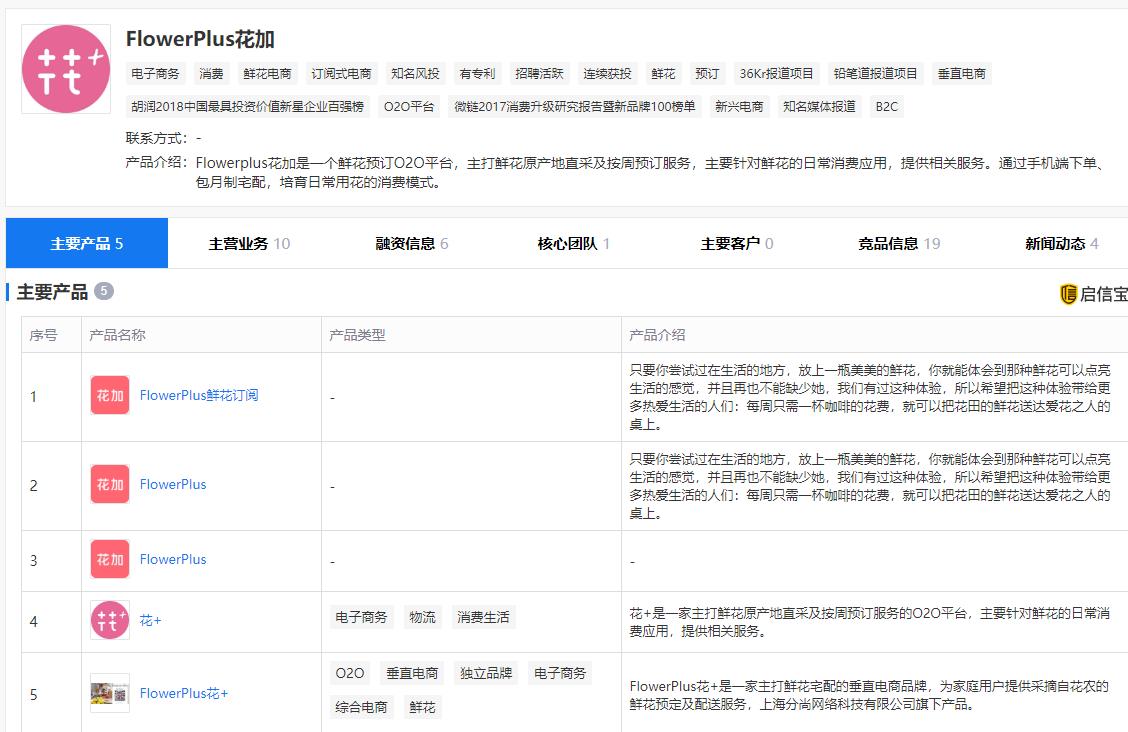The width and height of the screenshot is (1128, 732).
Task: Open the 竞品信息 tab
Action: 899,244
